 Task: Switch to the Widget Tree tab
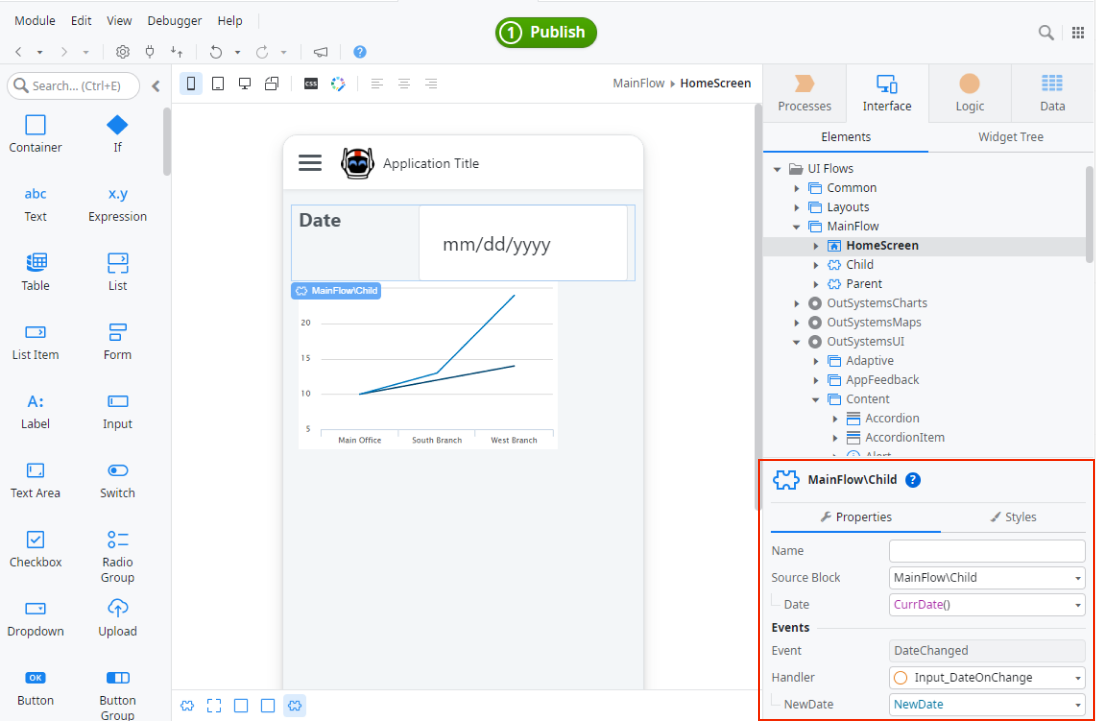point(1010,137)
